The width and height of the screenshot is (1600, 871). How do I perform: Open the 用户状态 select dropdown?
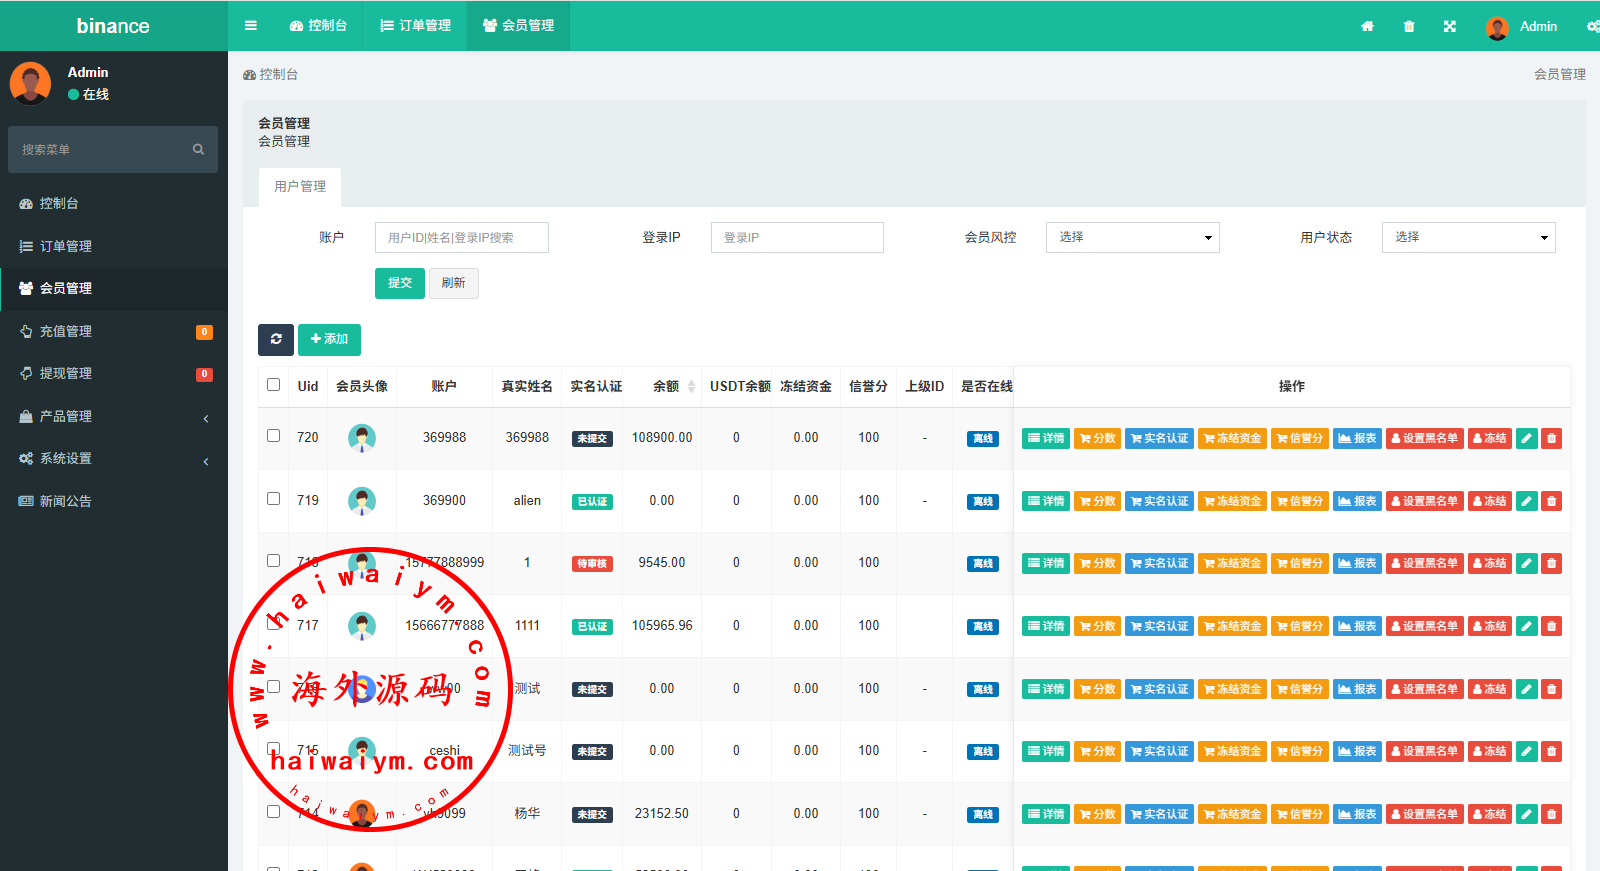[1468, 237]
